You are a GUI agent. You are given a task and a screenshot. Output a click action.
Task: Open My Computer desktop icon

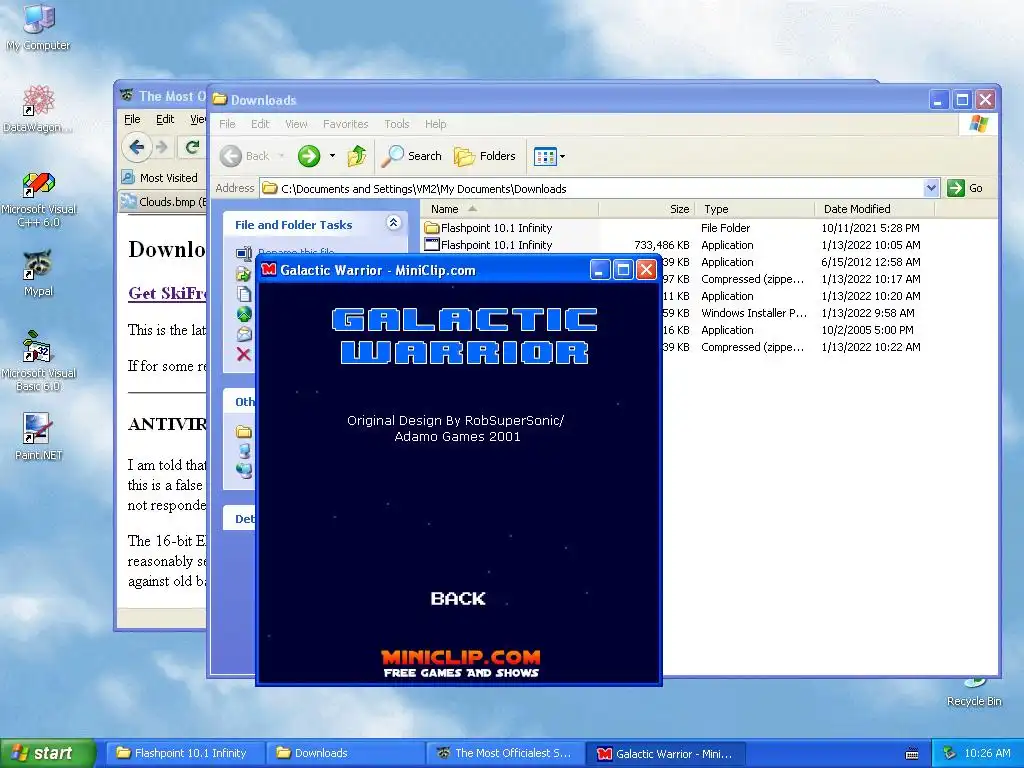click(x=38, y=26)
